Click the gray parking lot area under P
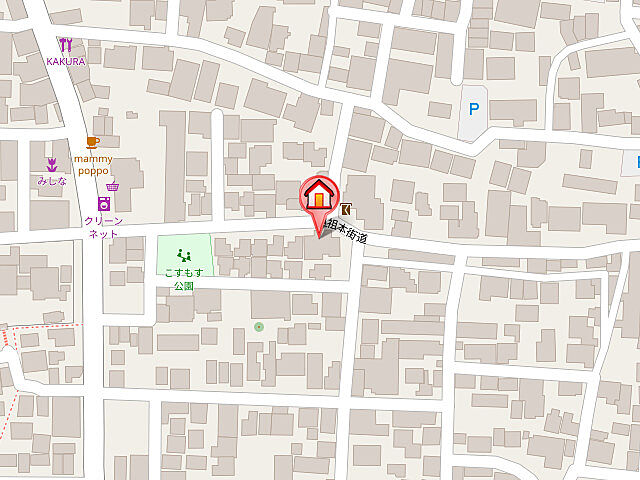640x480 pixels. coord(473,113)
